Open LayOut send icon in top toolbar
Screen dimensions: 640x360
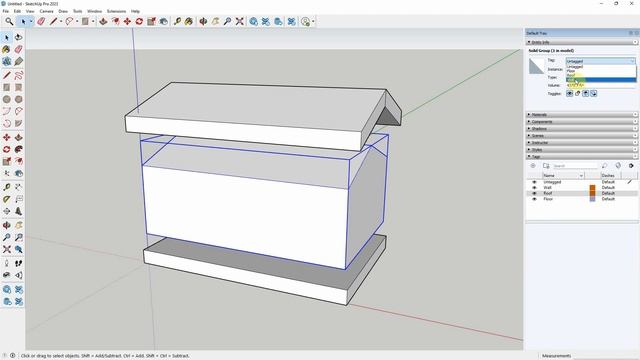coord(278,21)
